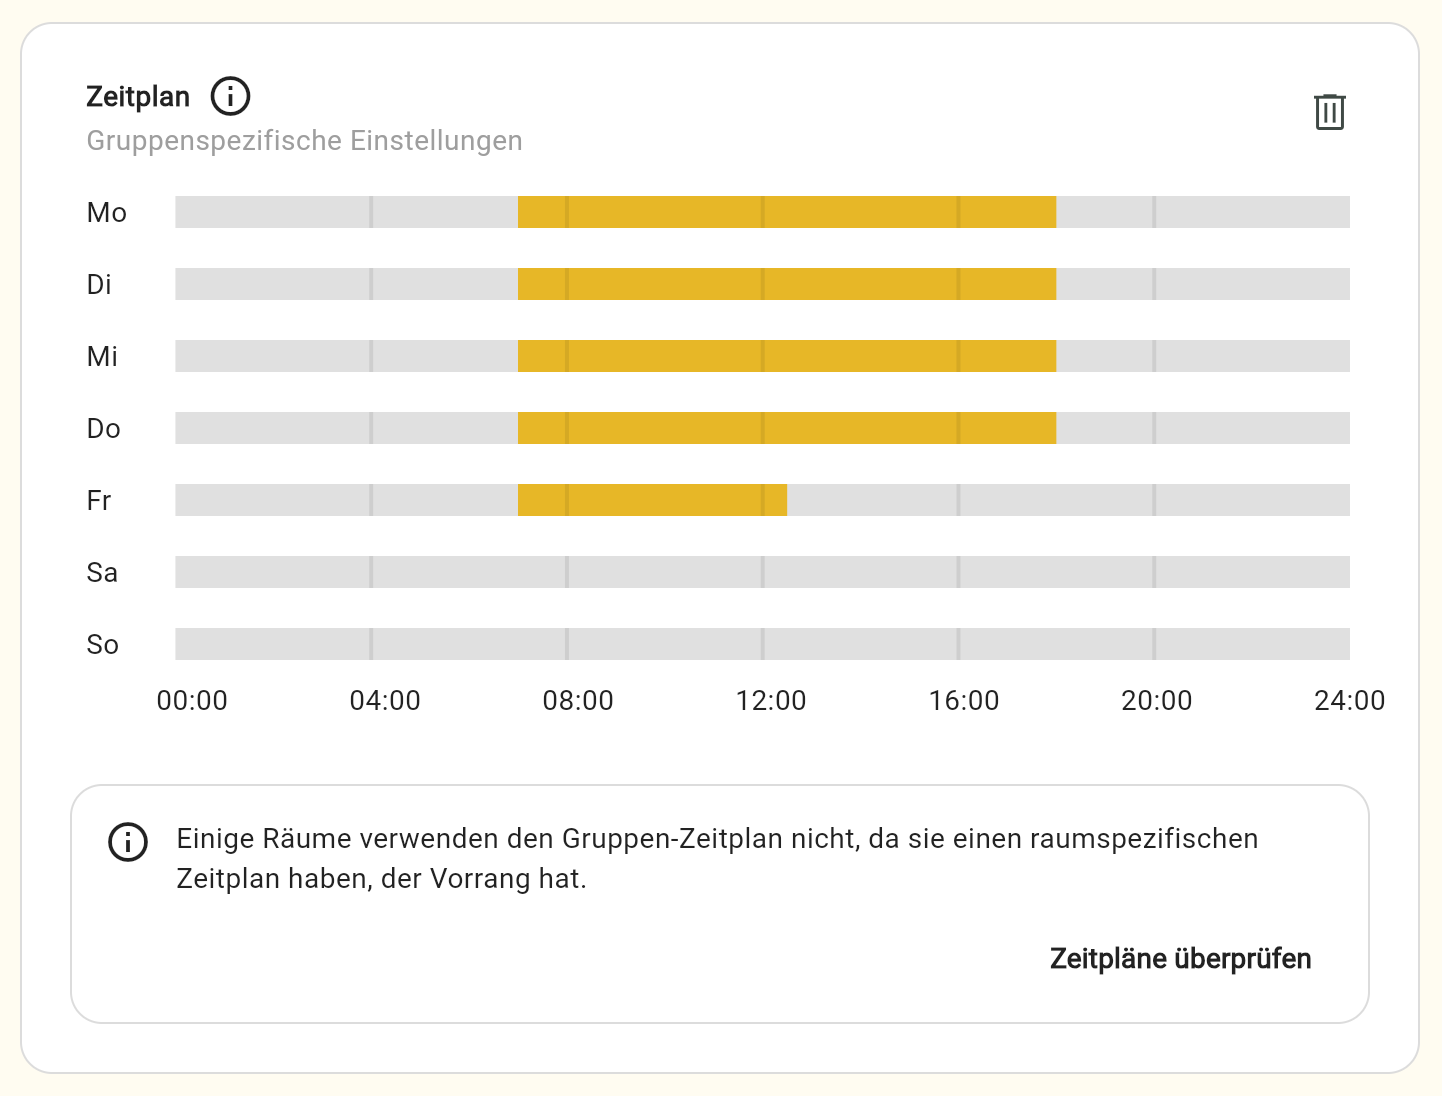1442x1096 pixels.
Task: Click the empty Sunday schedule bar
Action: (x=762, y=644)
